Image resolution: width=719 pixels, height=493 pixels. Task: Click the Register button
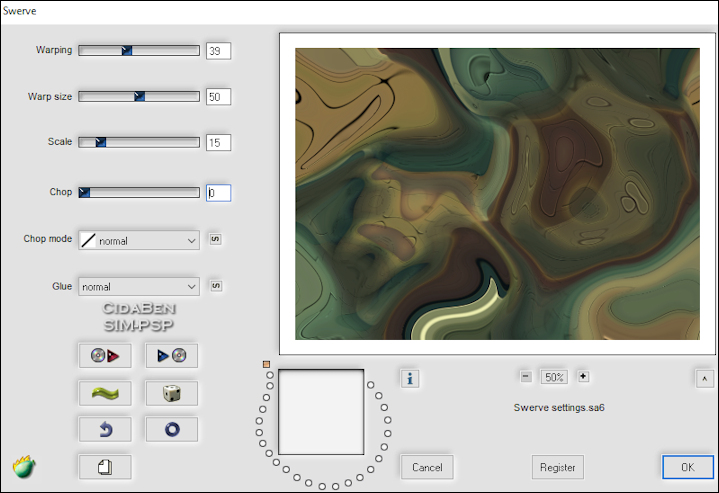point(557,467)
